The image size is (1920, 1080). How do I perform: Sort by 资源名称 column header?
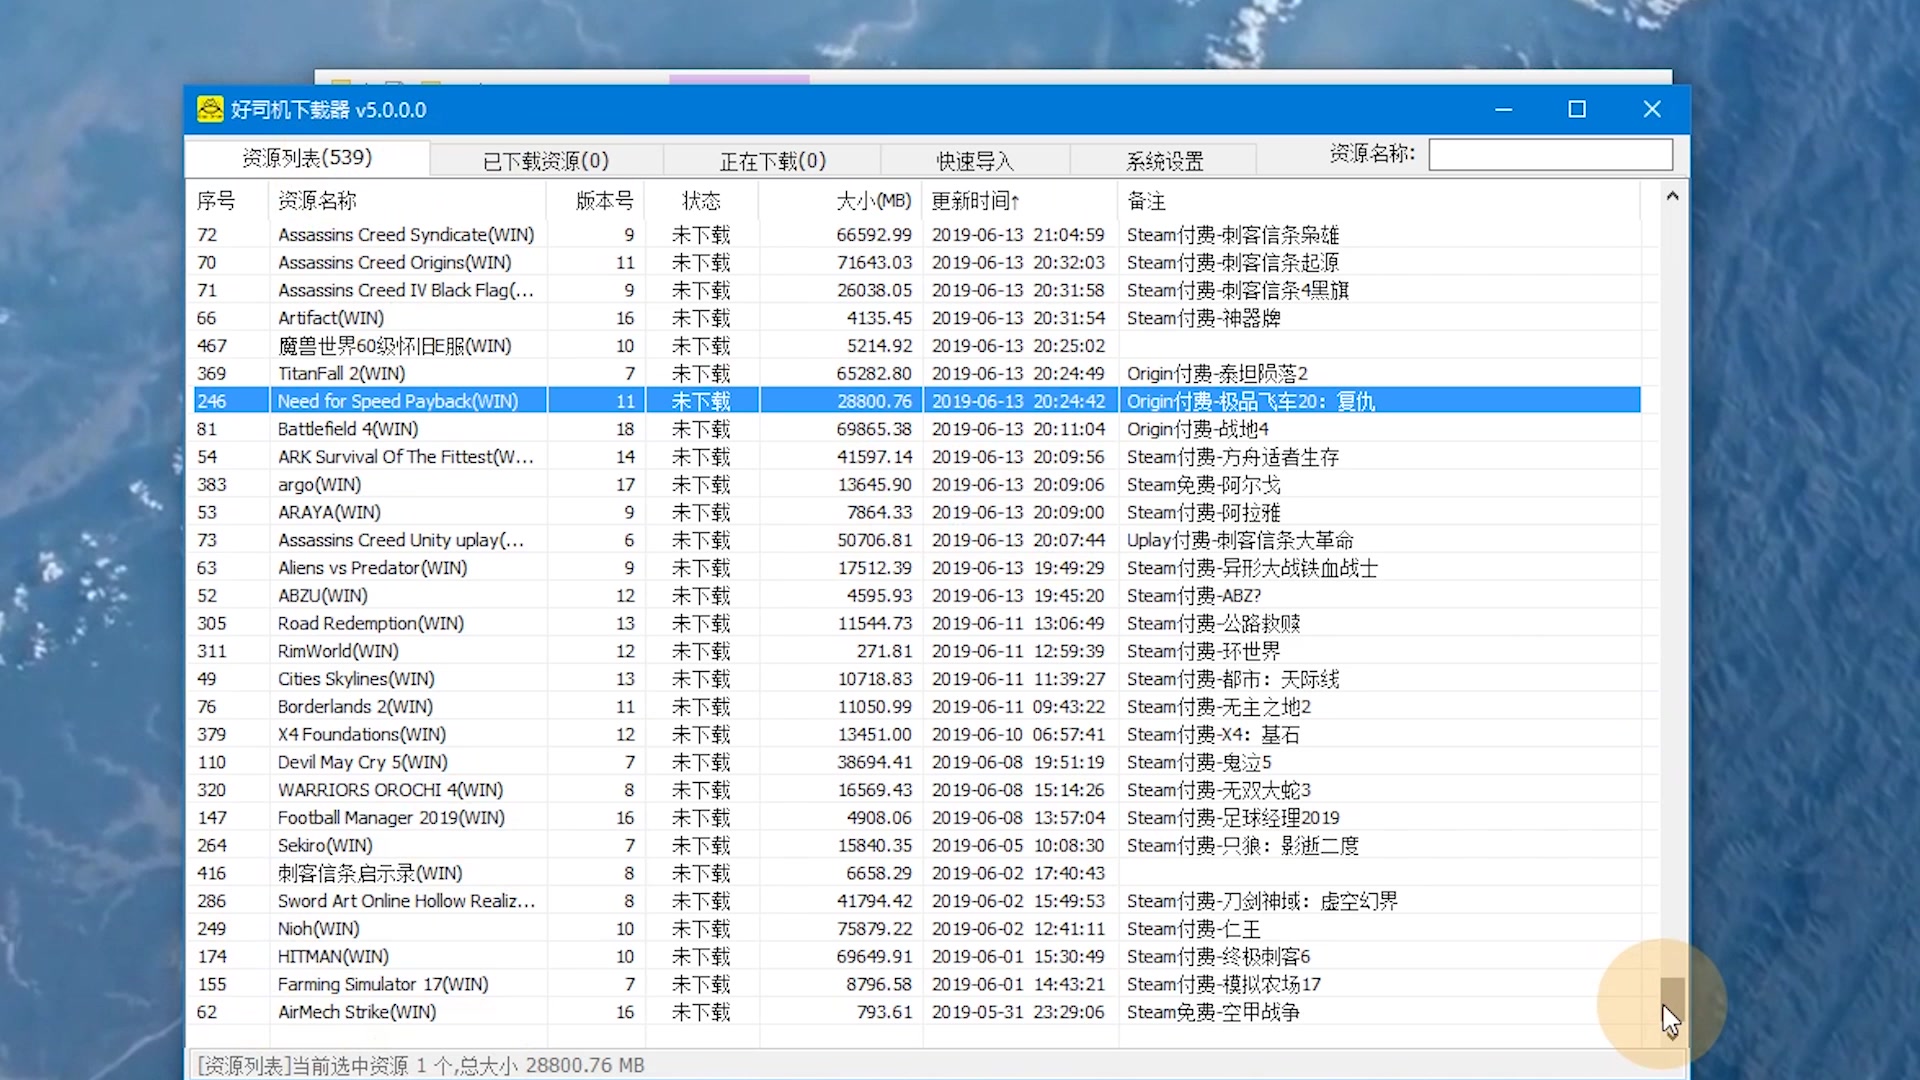tap(408, 201)
